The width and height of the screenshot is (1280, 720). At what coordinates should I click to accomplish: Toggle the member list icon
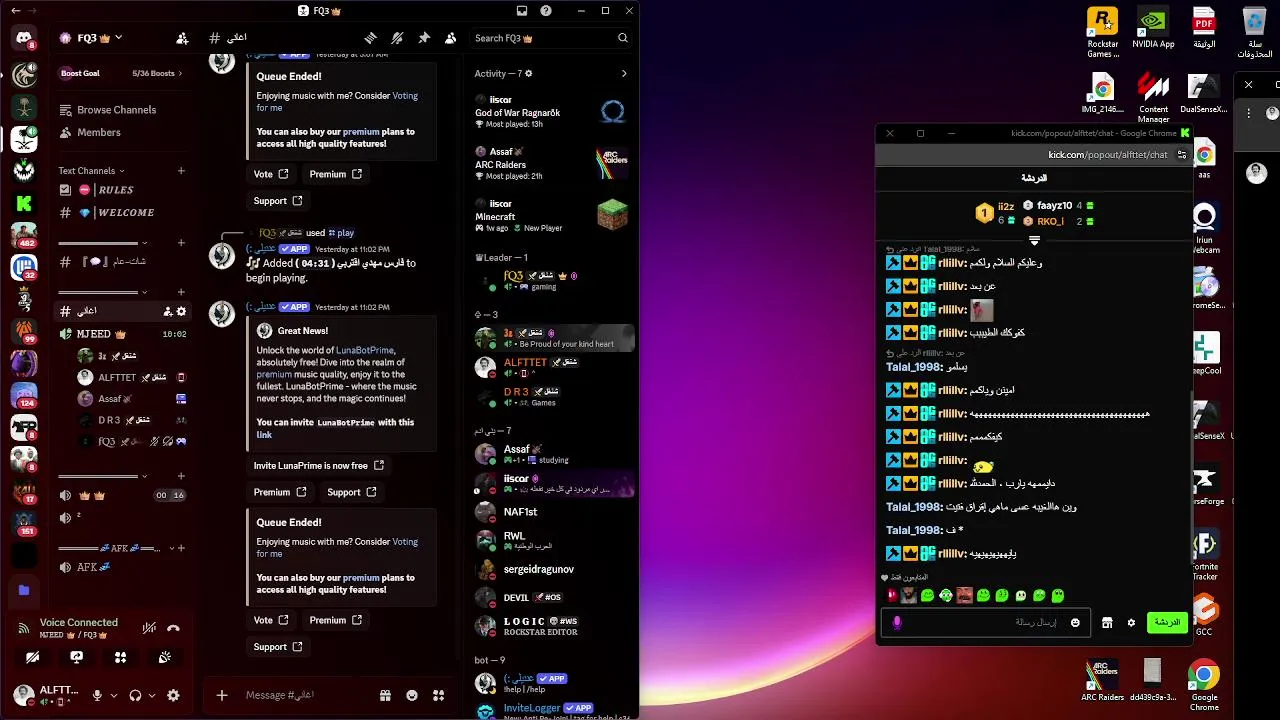(451, 38)
